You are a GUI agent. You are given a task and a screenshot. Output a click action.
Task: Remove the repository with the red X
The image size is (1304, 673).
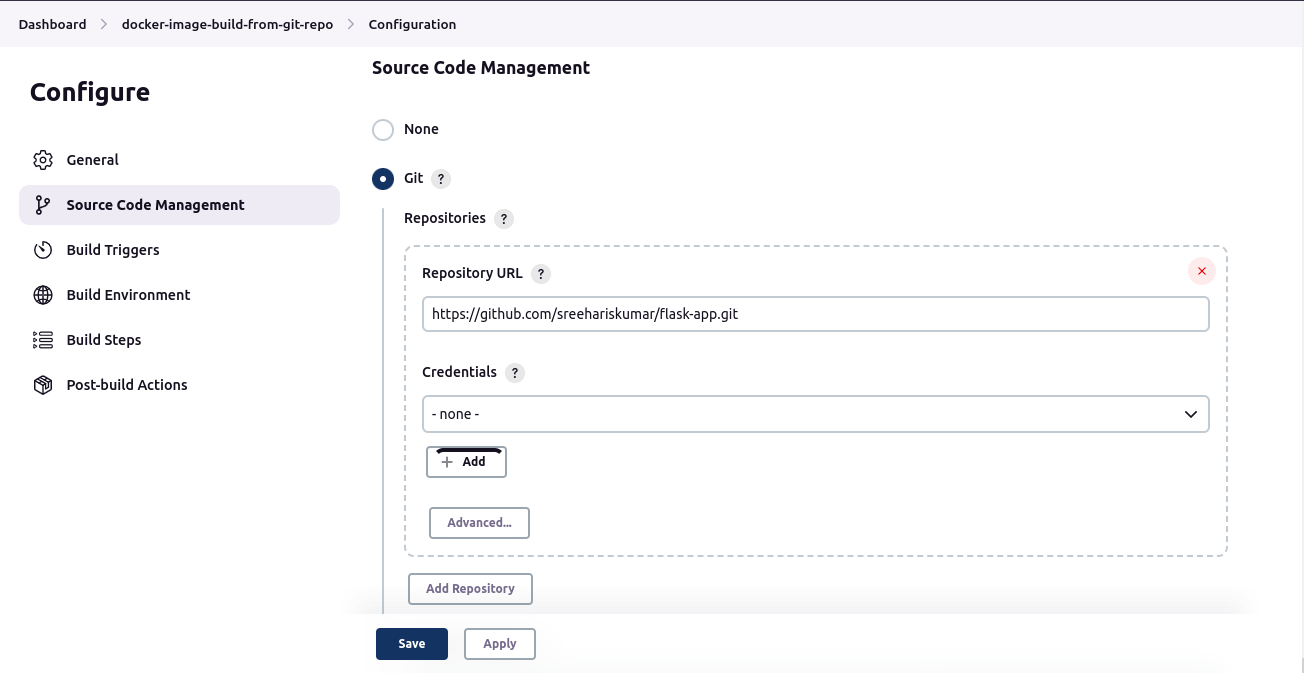tap(1201, 270)
